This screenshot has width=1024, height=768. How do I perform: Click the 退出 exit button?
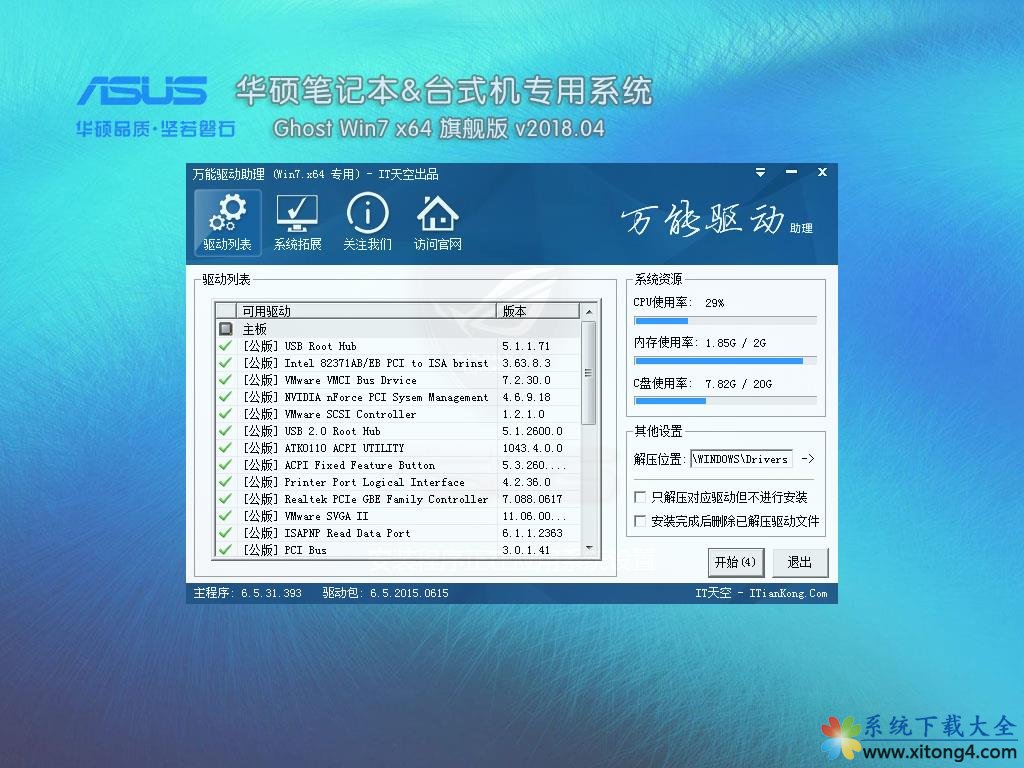coord(799,562)
